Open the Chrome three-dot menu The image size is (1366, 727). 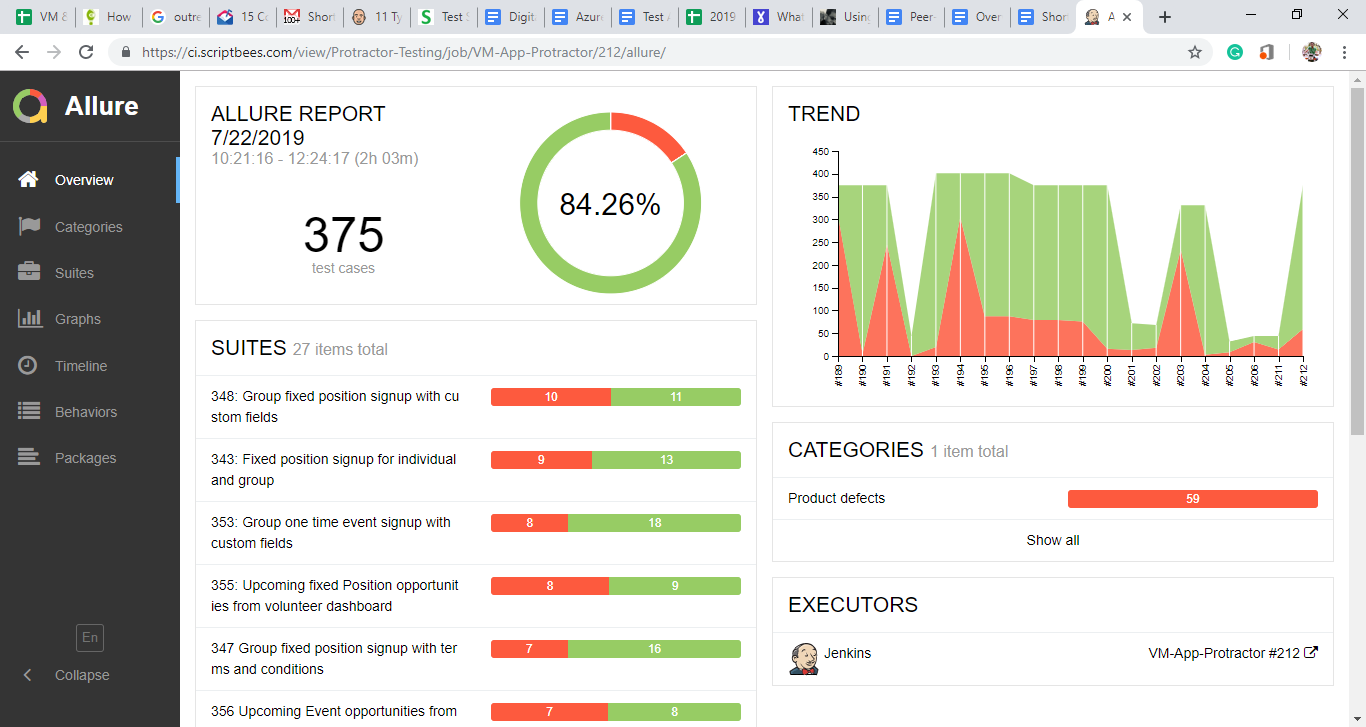pos(1344,51)
